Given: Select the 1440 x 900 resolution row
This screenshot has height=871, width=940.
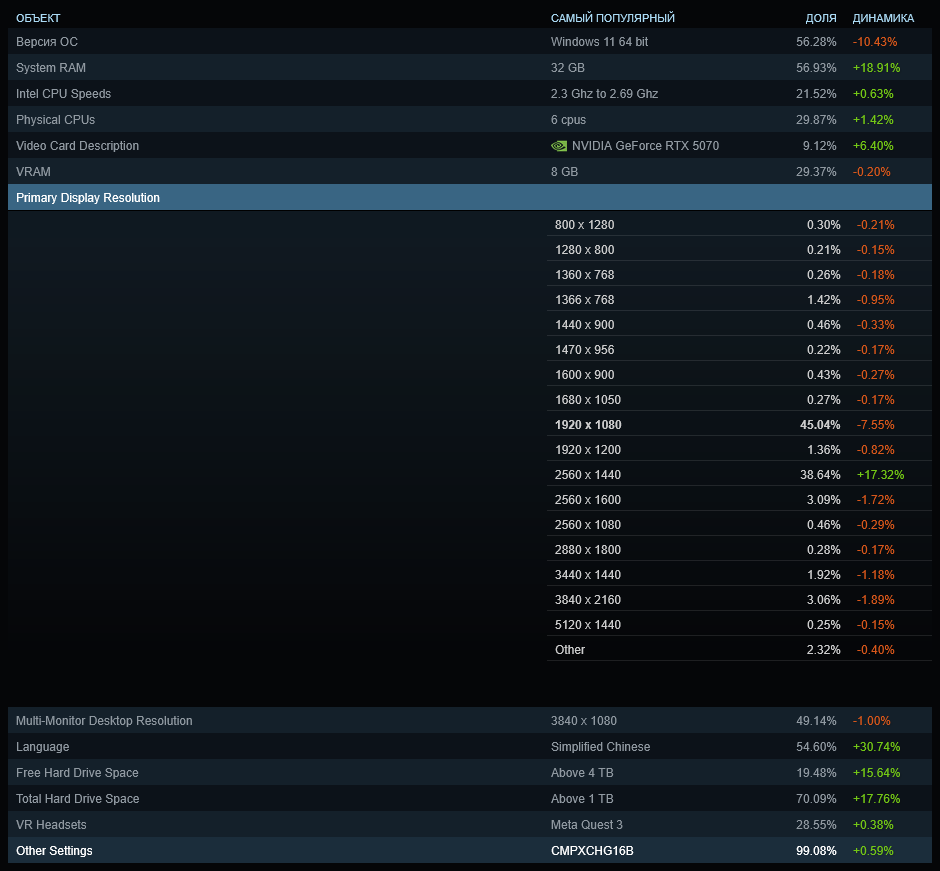Looking at the screenshot, I should click(x=739, y=324).
